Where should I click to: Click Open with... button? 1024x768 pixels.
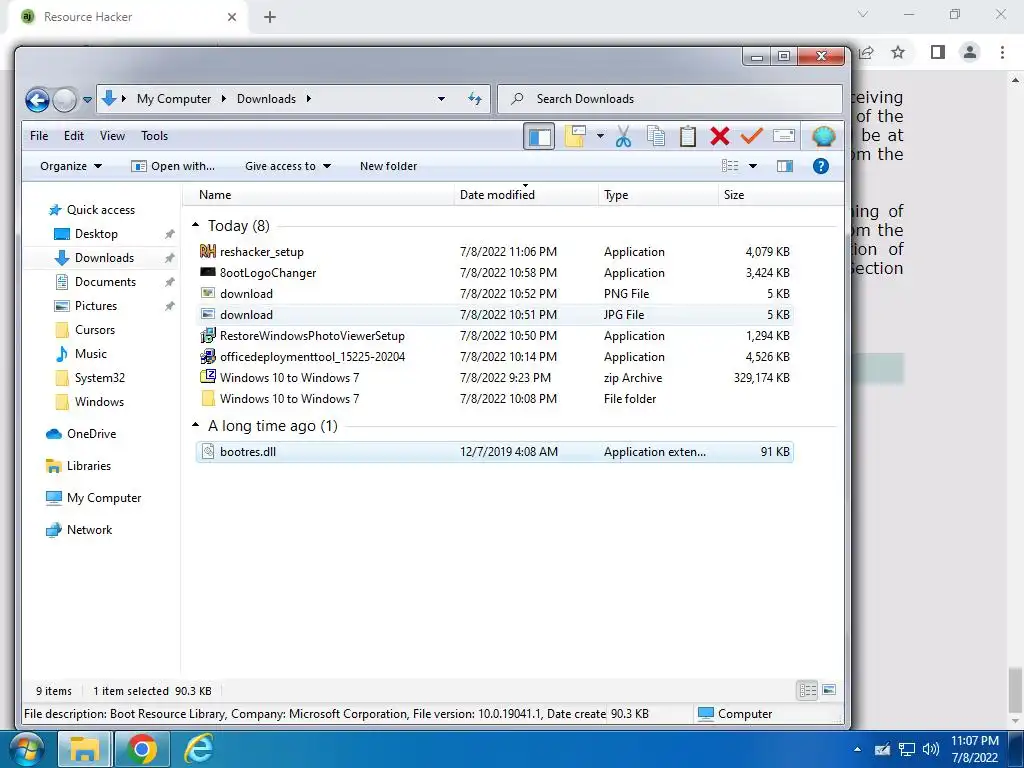(x=173, y=166)
